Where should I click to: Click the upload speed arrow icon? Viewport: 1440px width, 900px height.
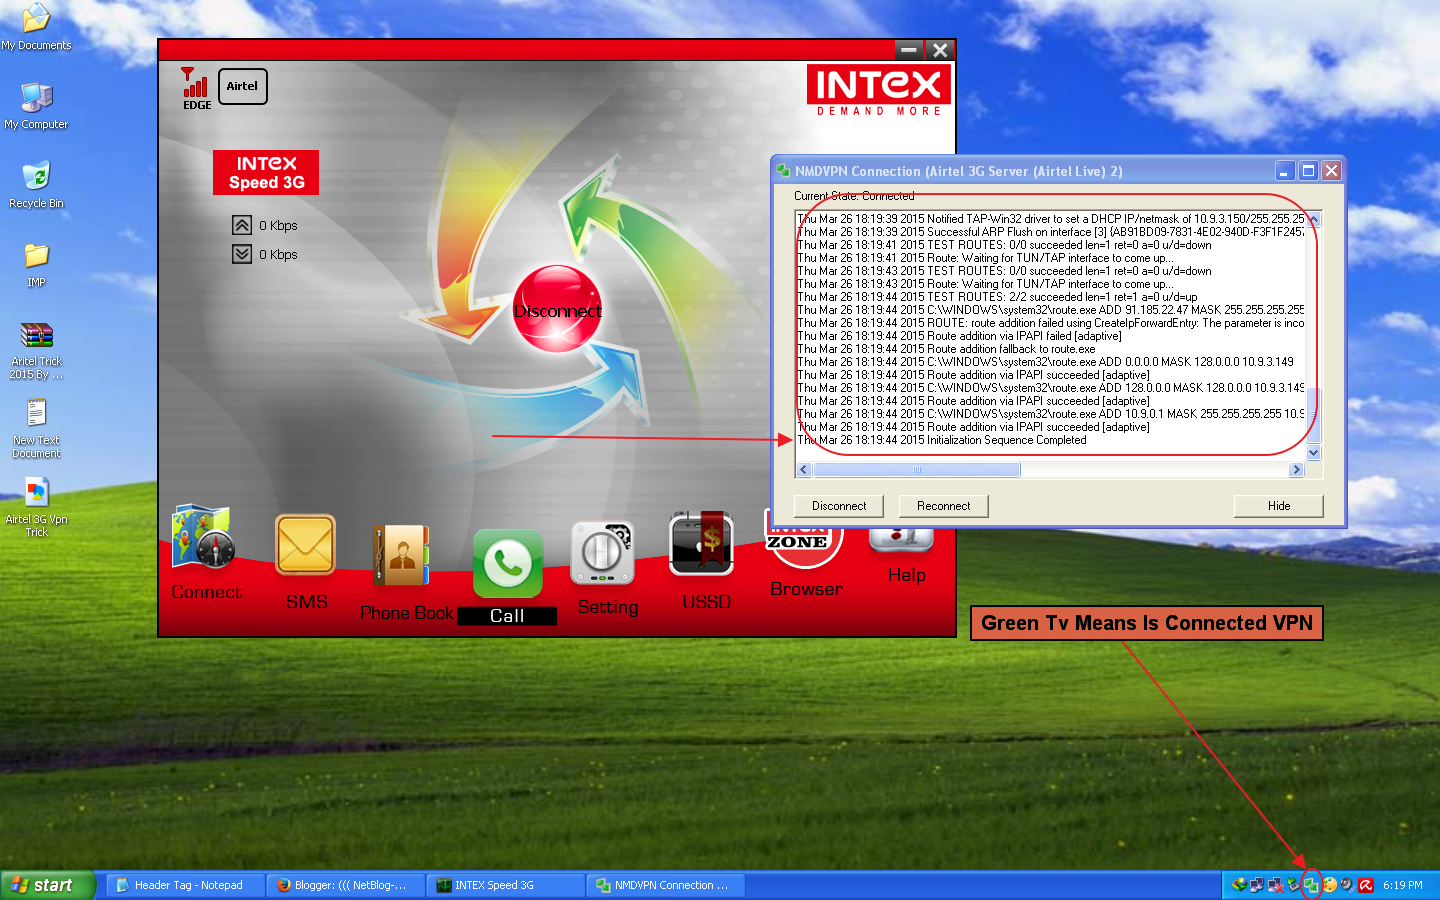coord(242,225)
